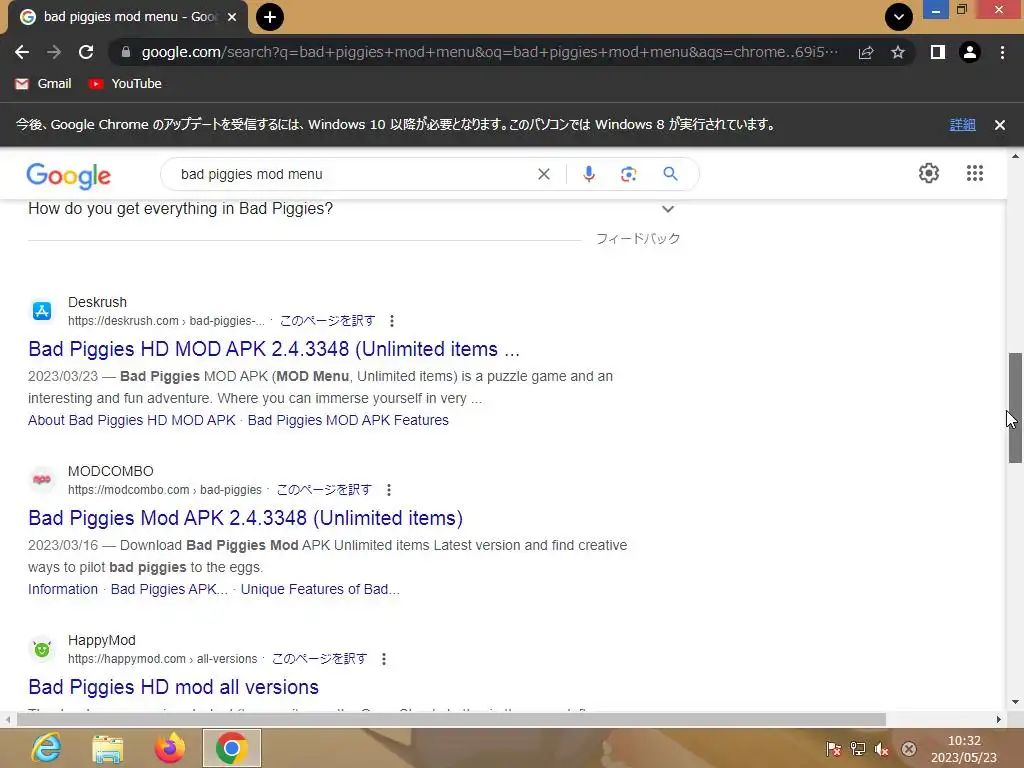Start voice search with microphone

pyautogui.click(x=588, y=174)
